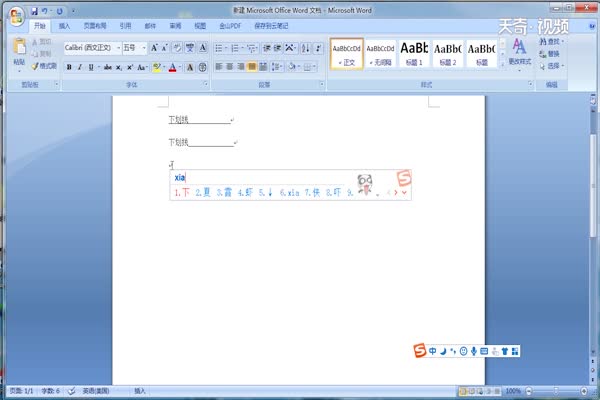The width and height of the screenshot is (600, 400).
Task: Open the 页面布局 ribbon tab
Action: point(95,25)
